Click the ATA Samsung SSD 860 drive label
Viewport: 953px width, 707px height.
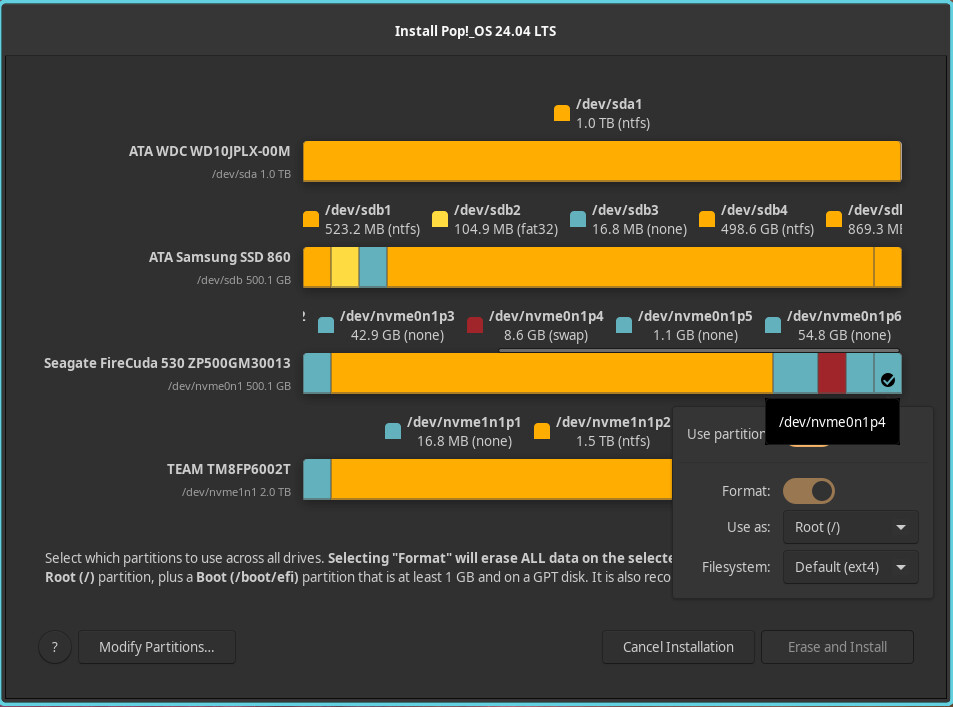tap(219, 257)
